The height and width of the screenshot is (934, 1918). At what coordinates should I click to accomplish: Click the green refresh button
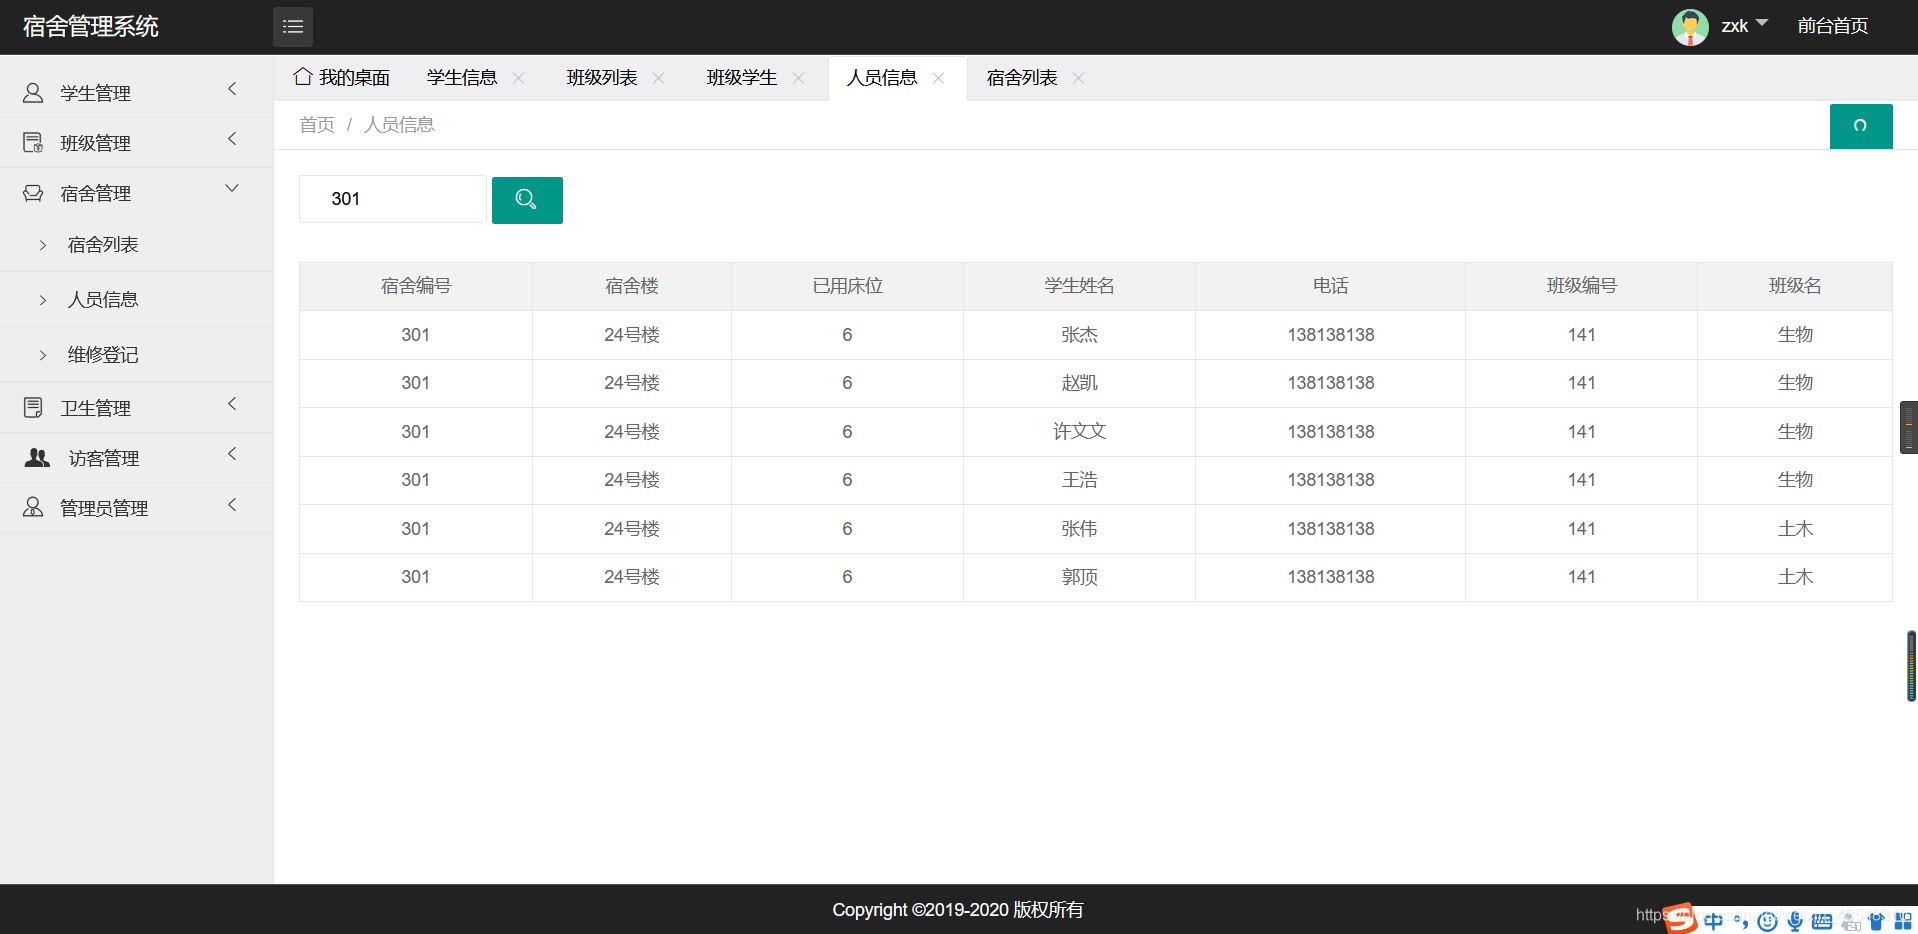[x=1861, y=126]
